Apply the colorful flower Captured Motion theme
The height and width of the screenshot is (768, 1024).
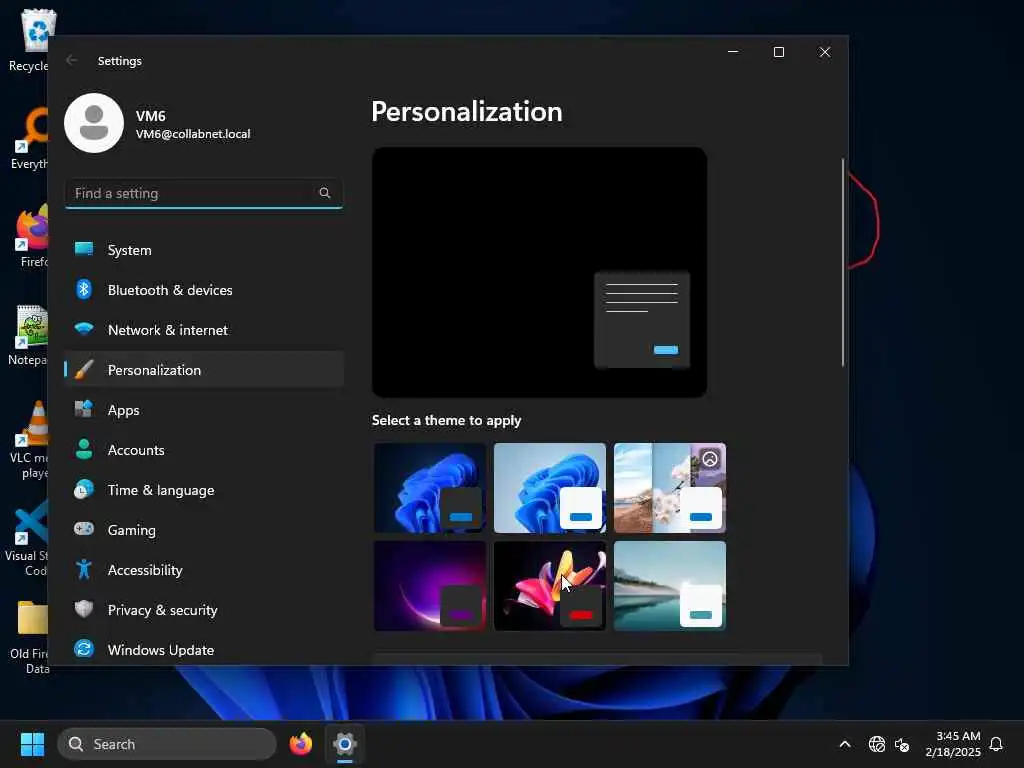[x=550, y=586]
